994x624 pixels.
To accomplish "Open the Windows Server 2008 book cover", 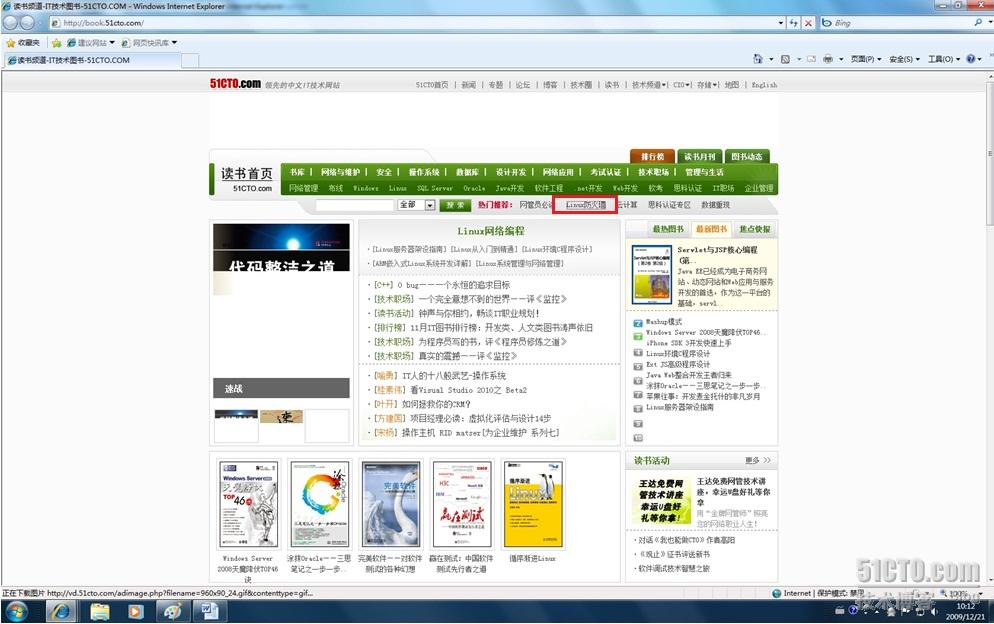I will 248,504.
